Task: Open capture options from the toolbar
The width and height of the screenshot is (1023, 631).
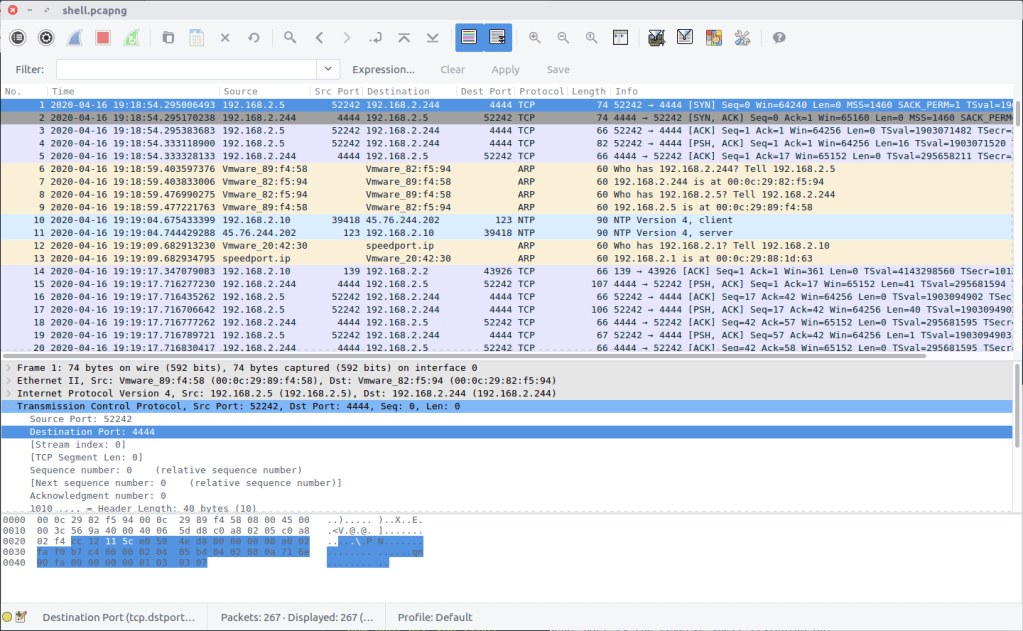Action: tap(46, 37)
